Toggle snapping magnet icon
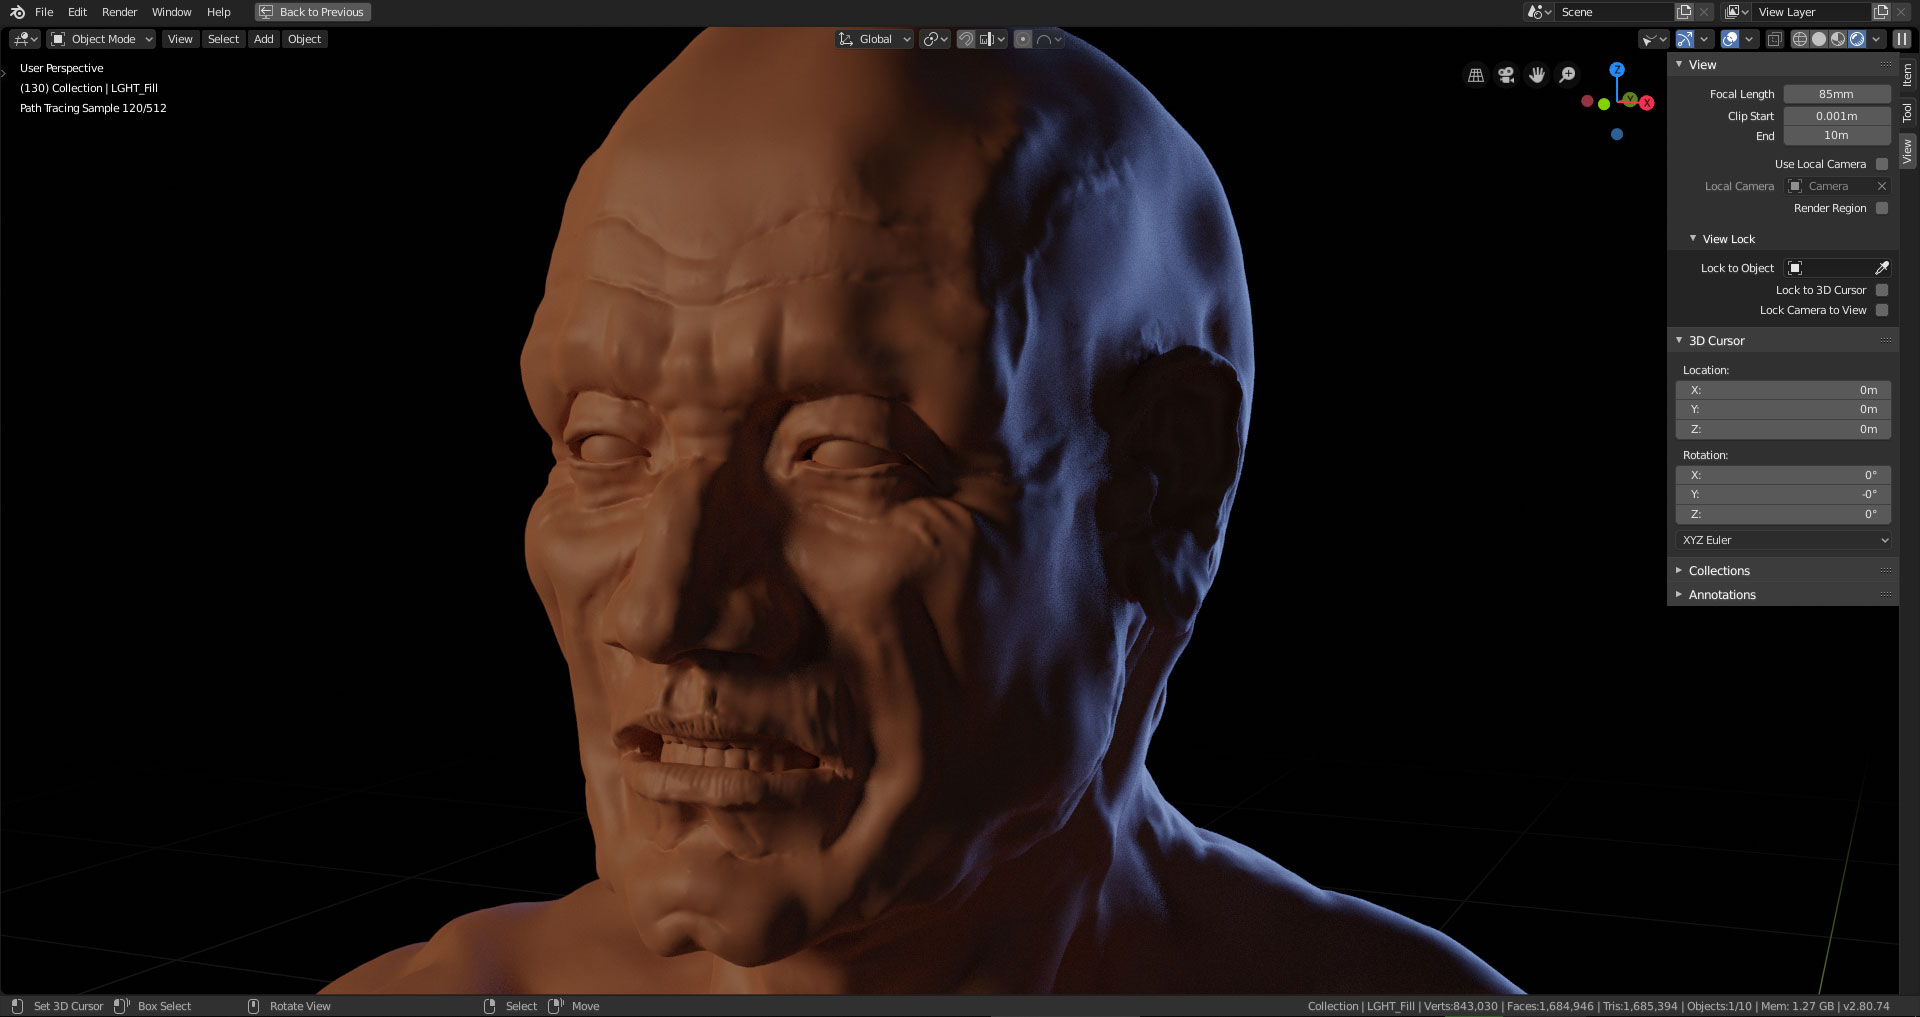The width and height of the screenshot is (1920, 1017). click(966, 39)
